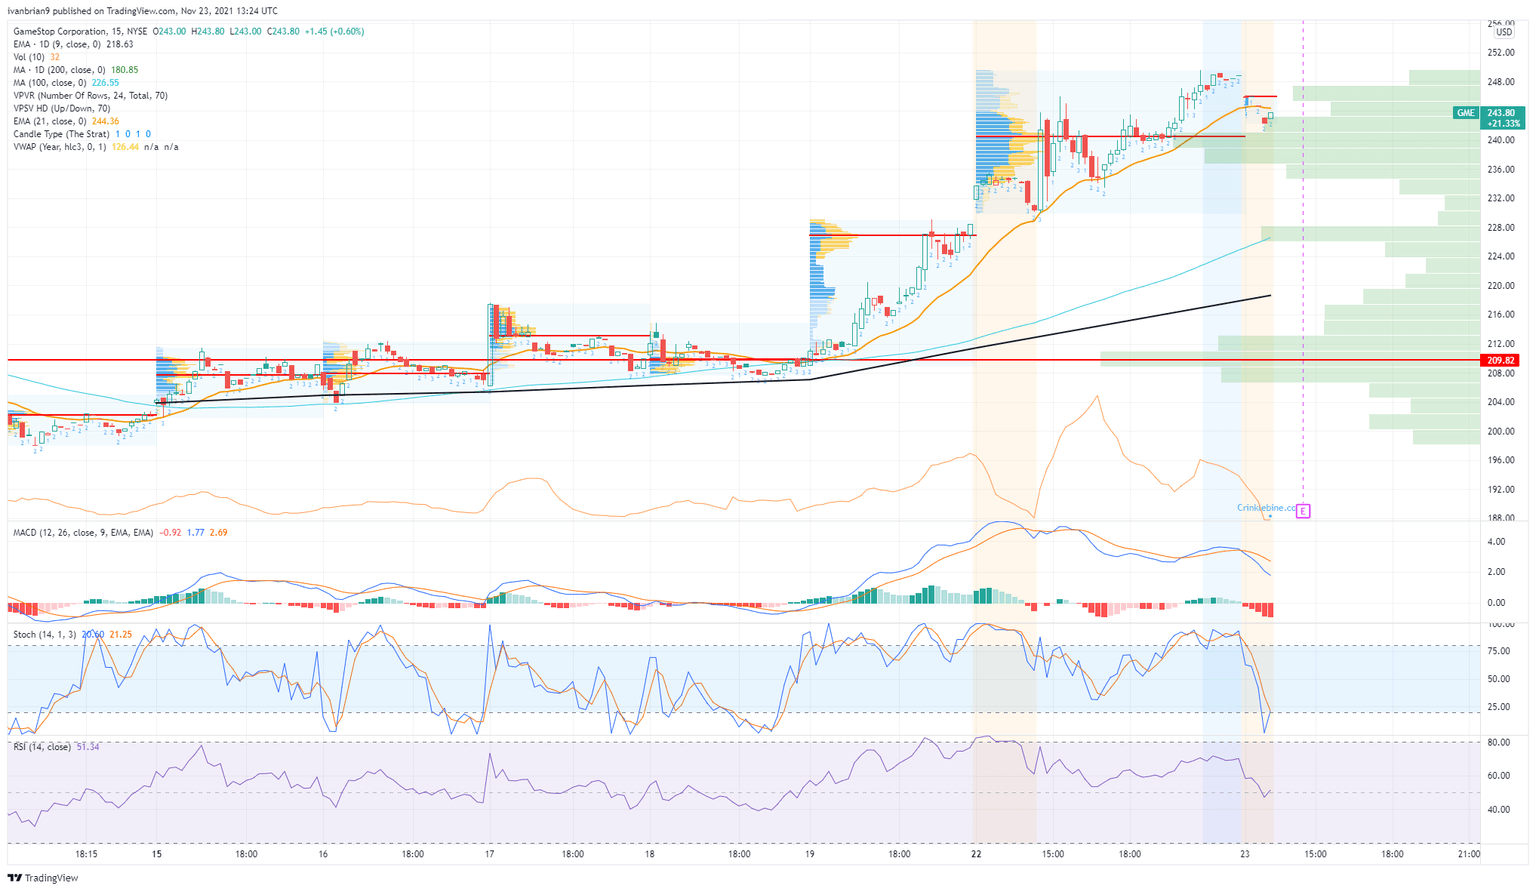Select the GameStop Corporation, 15, NYSE title
The width and height of the screenshot is (1536, 891).
pyautogui.click(x=81, y=31)
